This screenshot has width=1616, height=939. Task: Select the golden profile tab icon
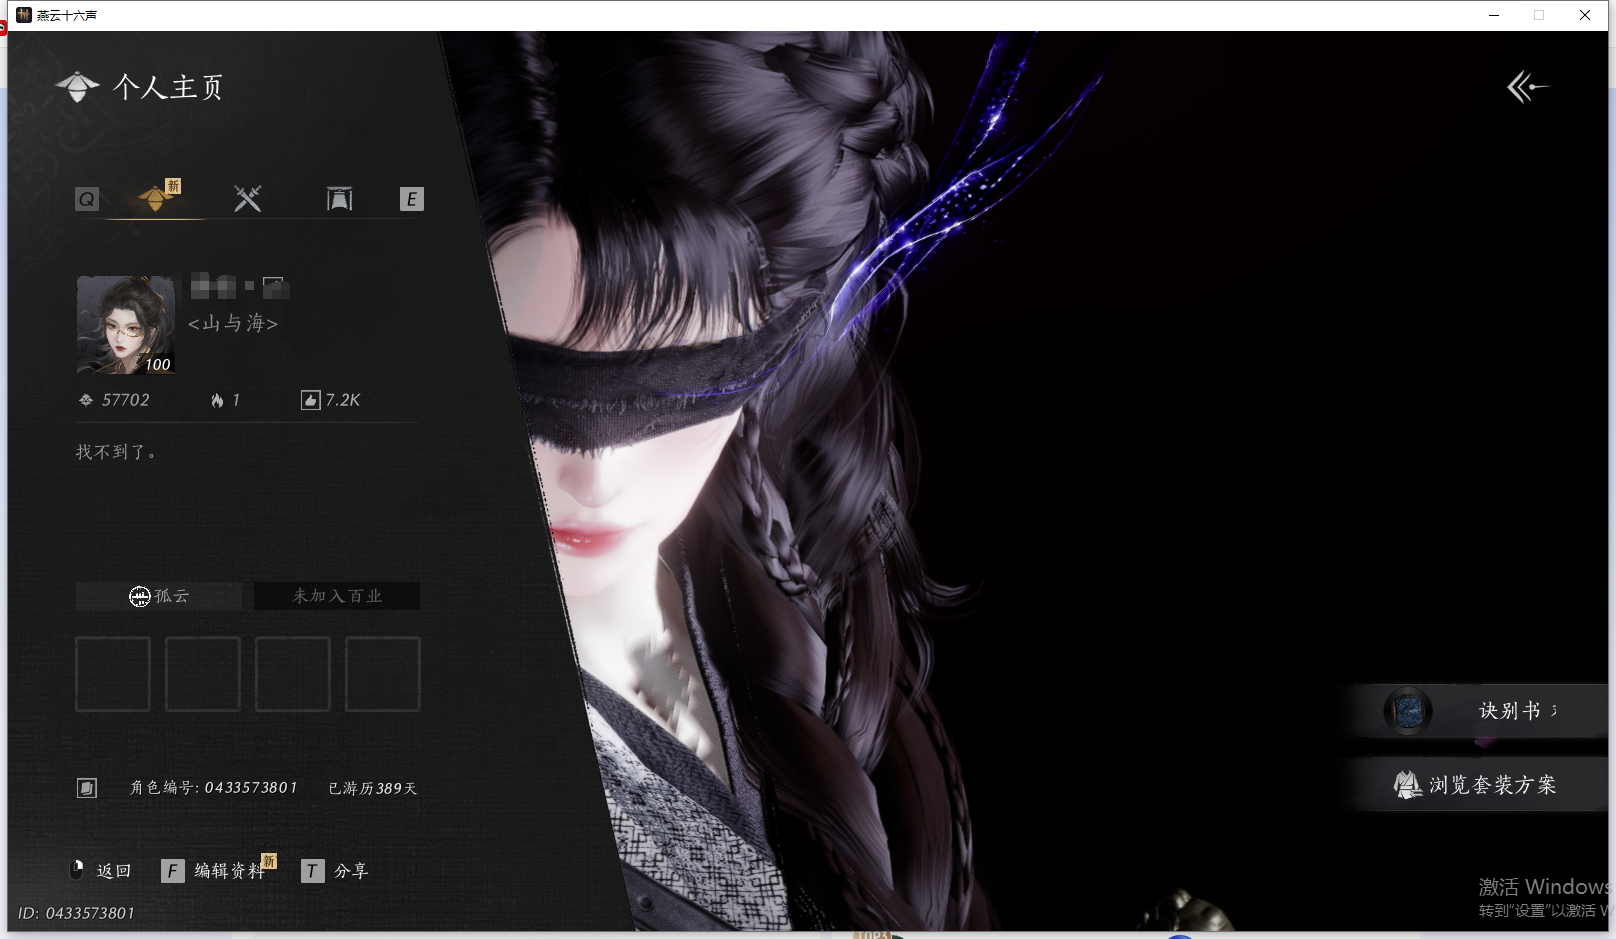155,198
